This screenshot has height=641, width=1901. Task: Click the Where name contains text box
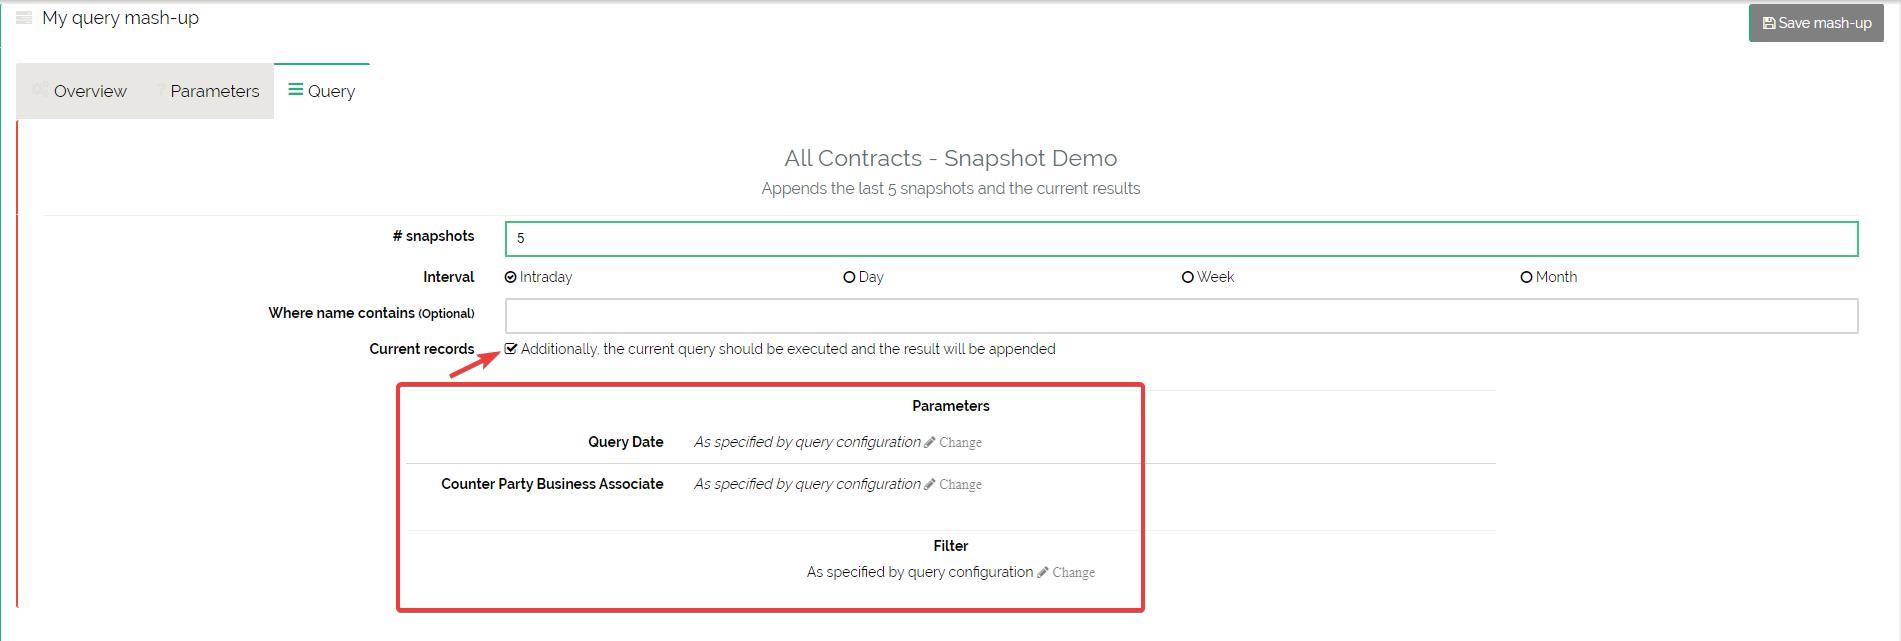1181,316
